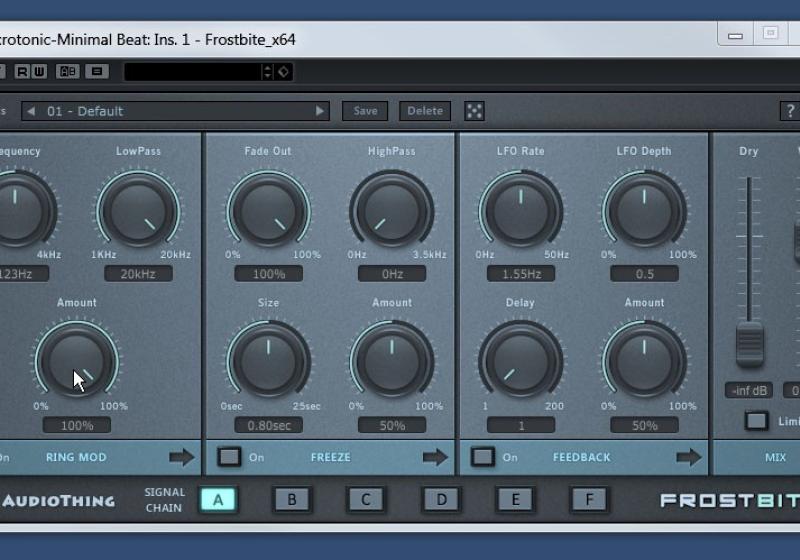Click the Freeze section routing arrow
This screenshot has height=560, width=800.
pos(436,457)
